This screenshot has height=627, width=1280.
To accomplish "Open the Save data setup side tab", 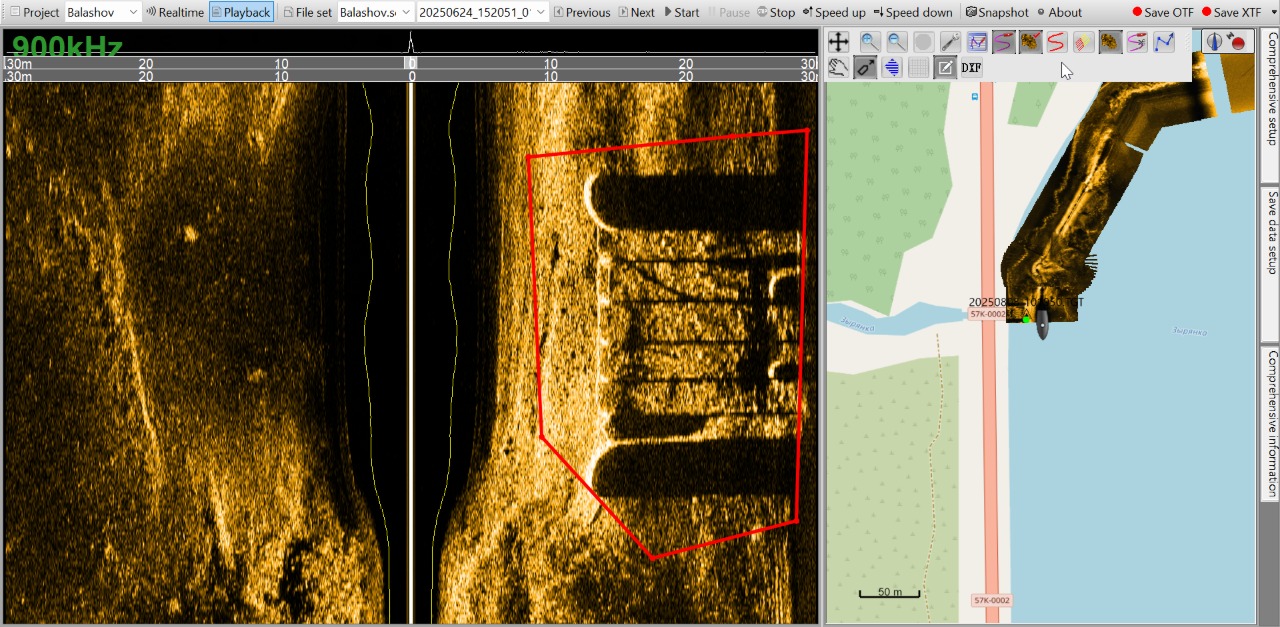I will point(1271,231).
